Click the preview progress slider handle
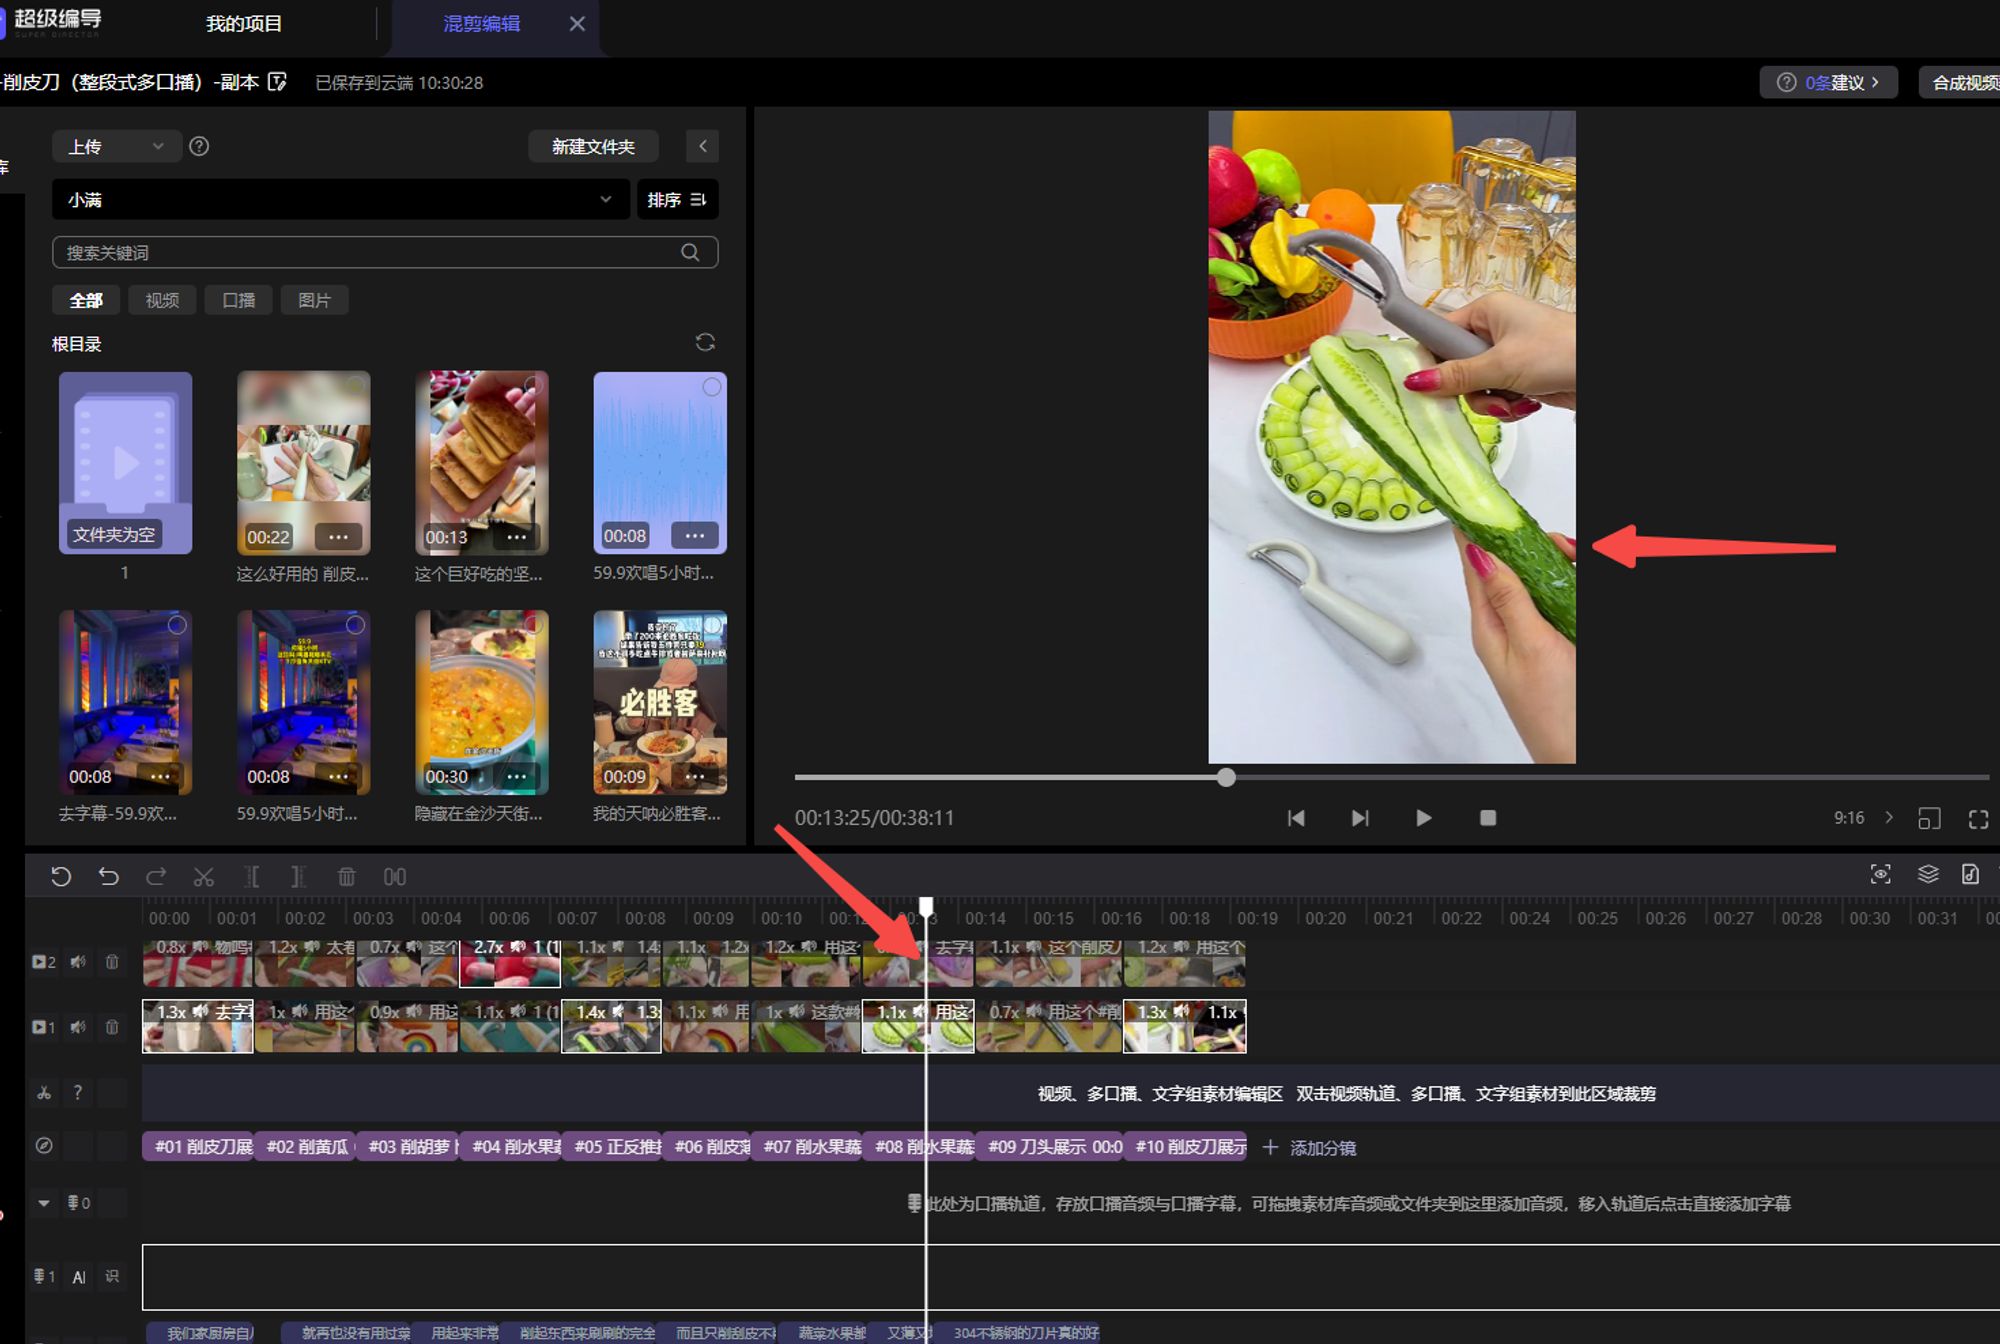This screenshot has width=2000, height=1344. (x=1226, y=777)
